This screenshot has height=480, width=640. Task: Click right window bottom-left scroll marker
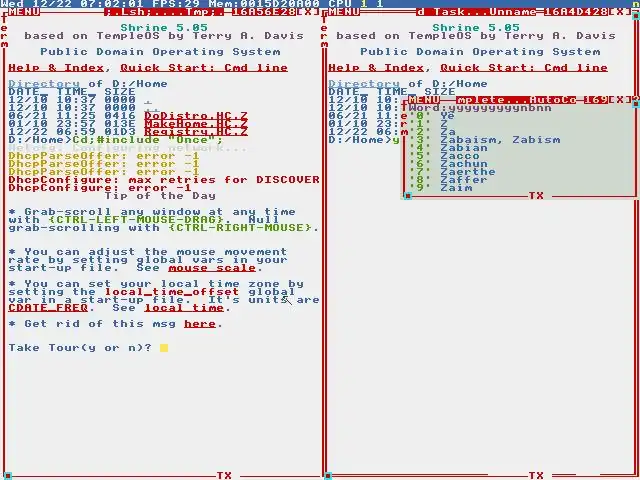328,476
